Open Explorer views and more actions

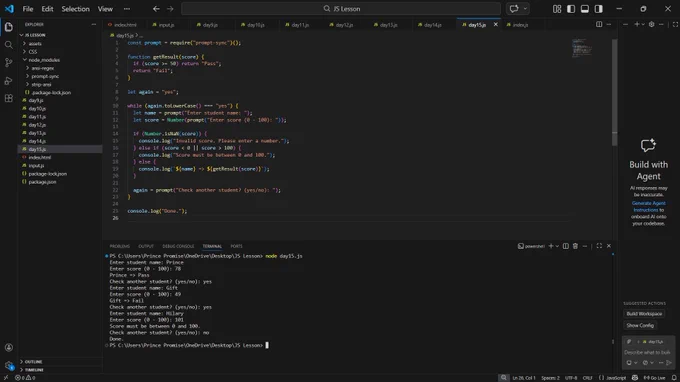[x=94, y=25]
